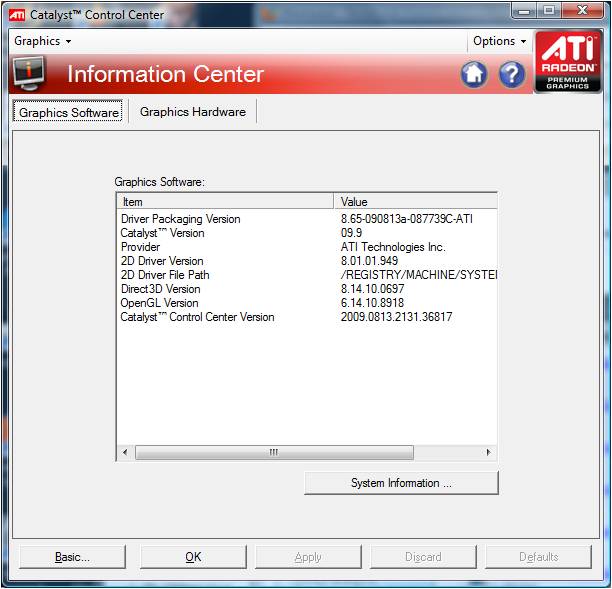Click the value 8.14.10.0697
Image resolution: width=612 pixels, height=589 pixels.
(x=372, y=289)
